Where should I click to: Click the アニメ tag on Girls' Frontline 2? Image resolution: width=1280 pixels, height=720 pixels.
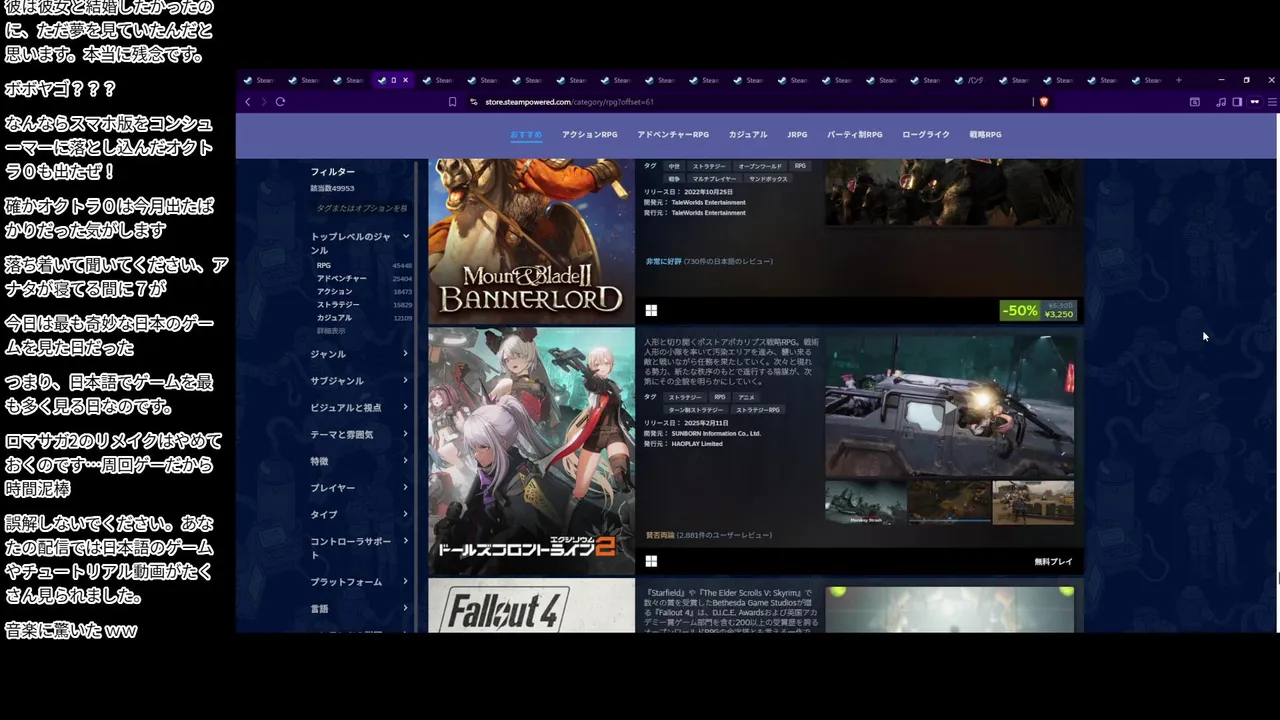746,397
